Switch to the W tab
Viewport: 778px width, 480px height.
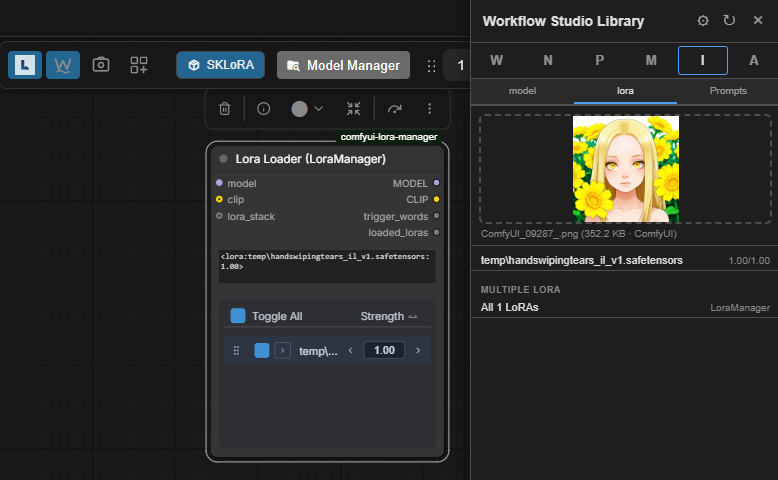(496, 61)
